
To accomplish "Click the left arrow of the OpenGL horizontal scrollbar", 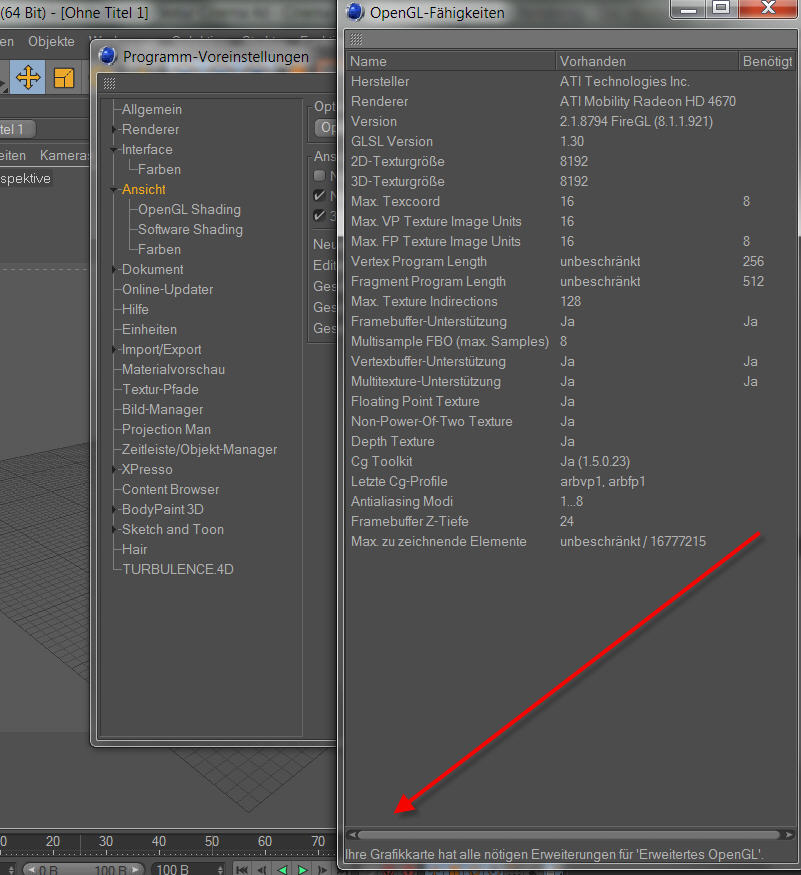I will (x=352, y=835).
